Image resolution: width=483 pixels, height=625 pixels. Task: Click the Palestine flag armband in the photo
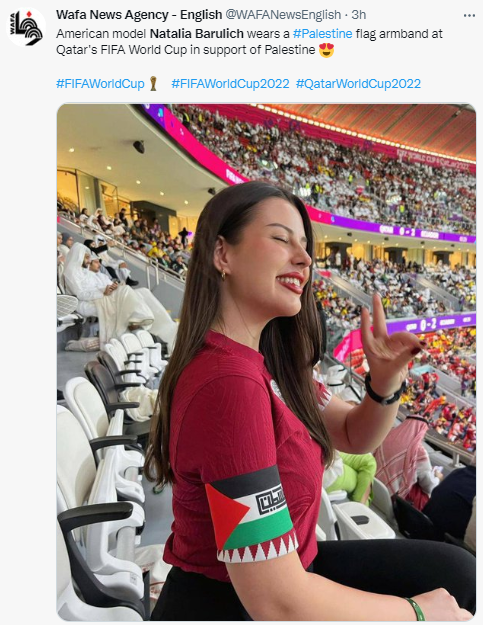(252, 514)
